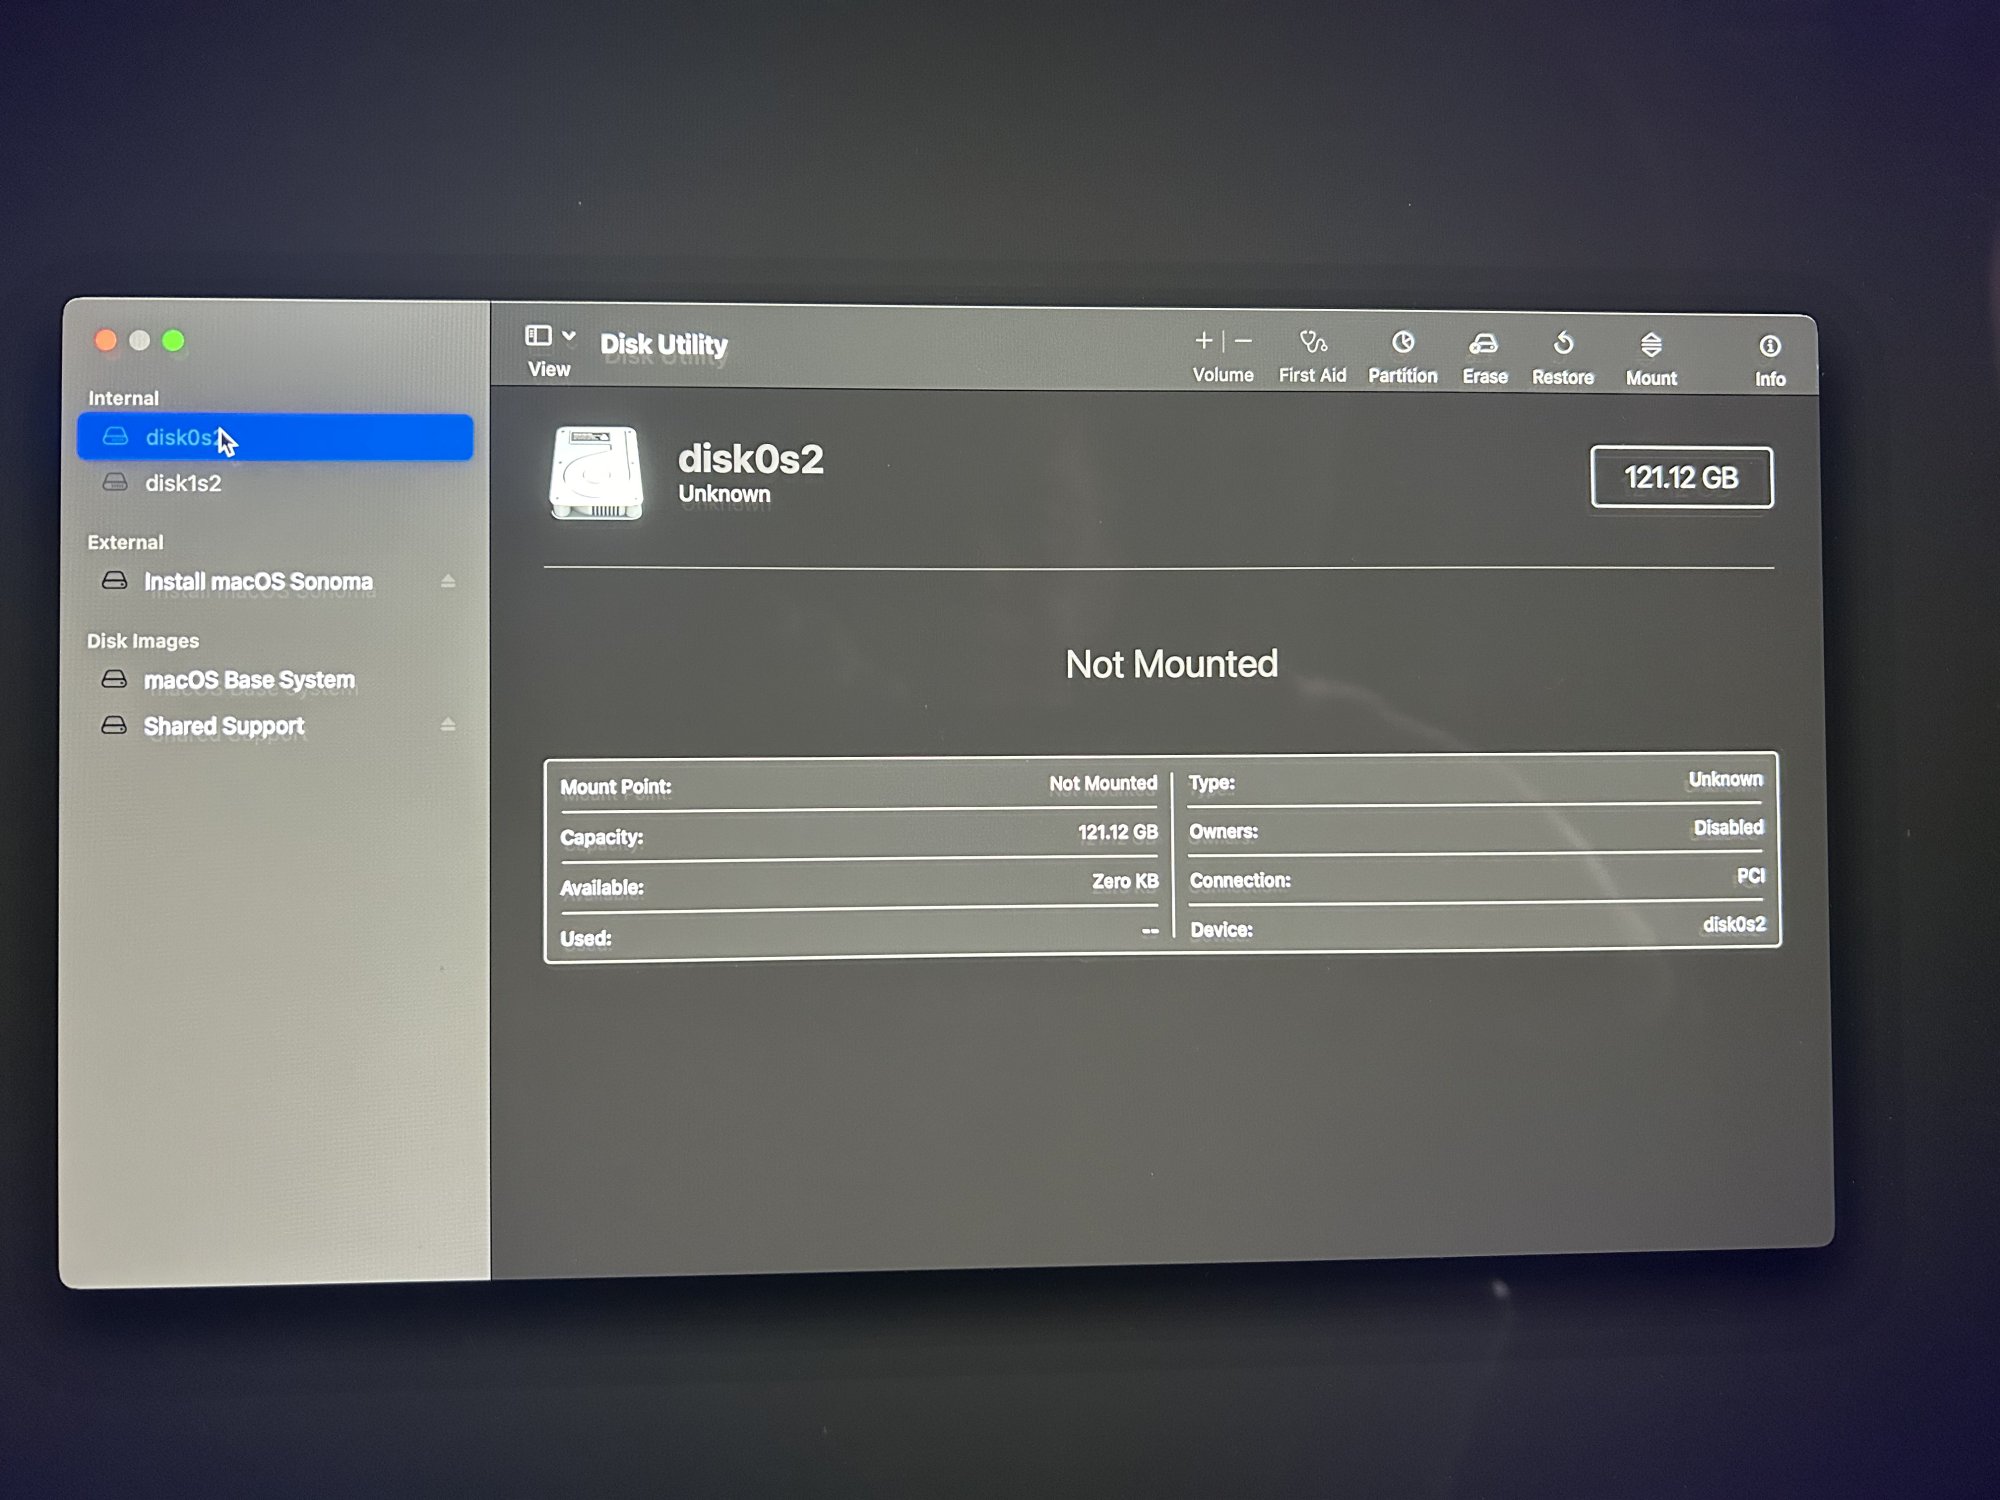Click the First Aid stethoscope icon
The height and width of the screenshot is (1500, 2000).
click(x=1312, y=344)
